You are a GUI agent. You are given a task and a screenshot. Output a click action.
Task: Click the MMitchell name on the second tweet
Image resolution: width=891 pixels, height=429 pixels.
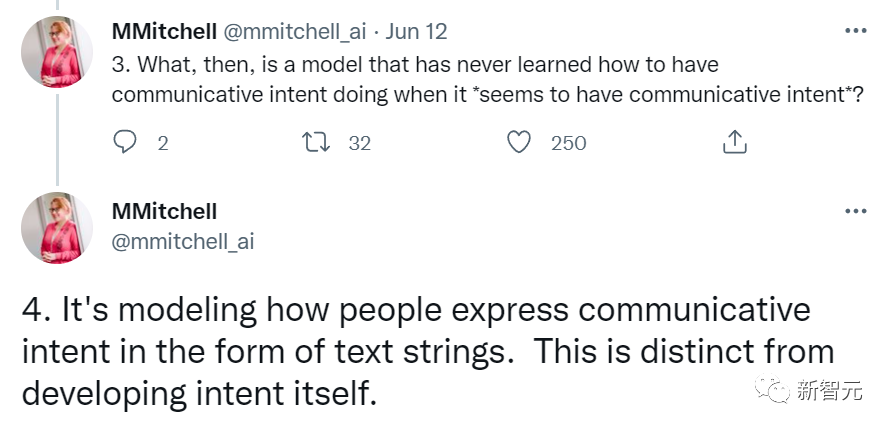pos(164,211)
